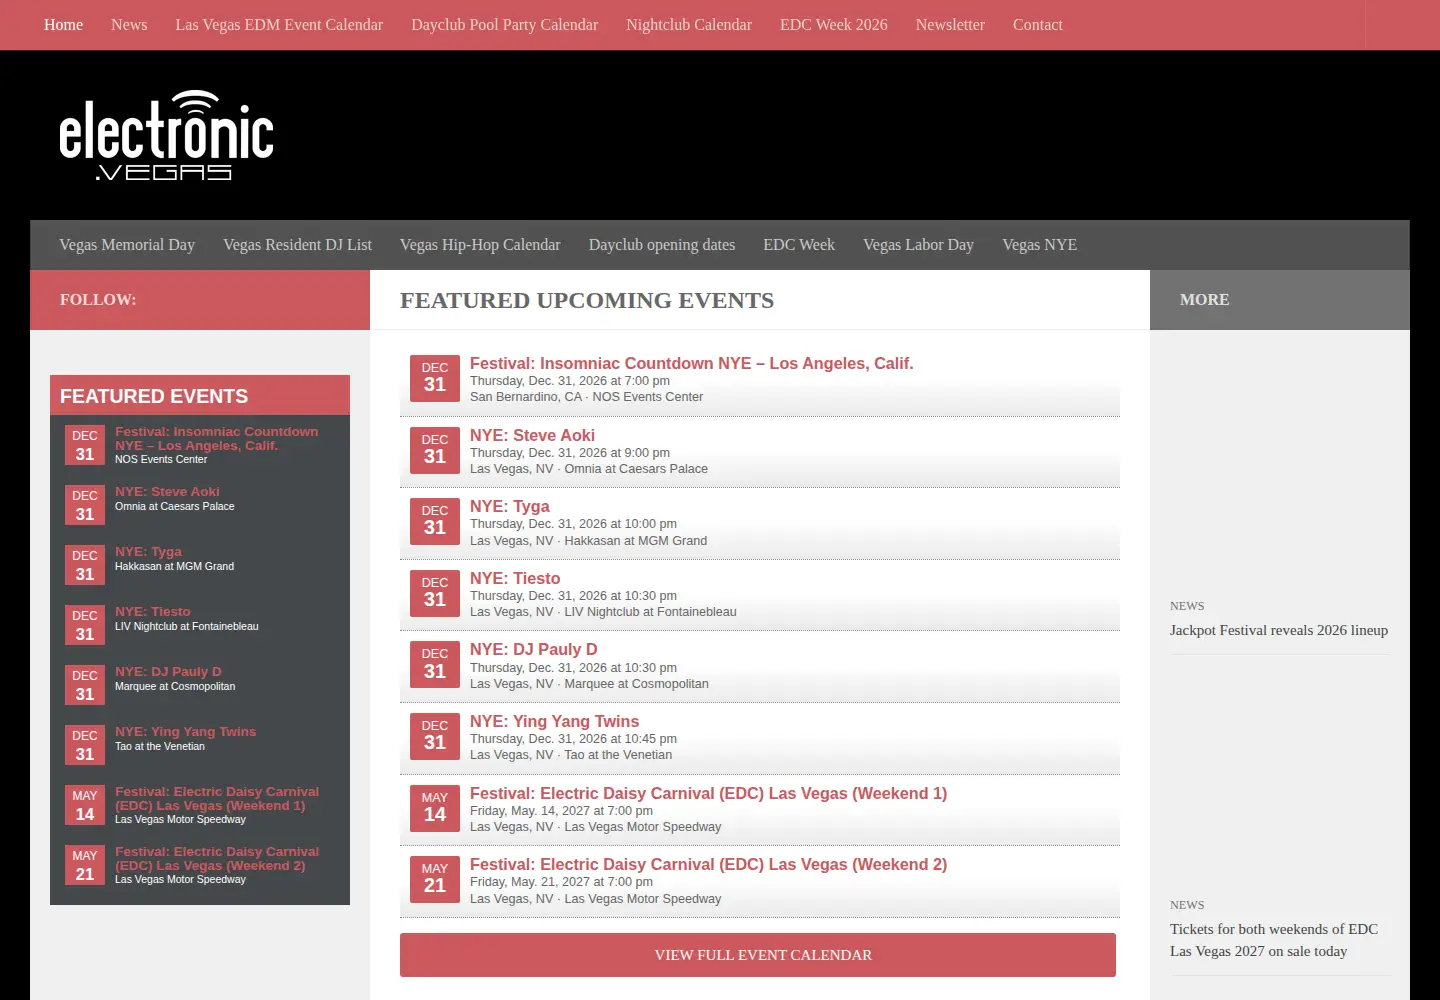Open NYE: Ying Yang Twins in dark Featured Events widget
This screenshot has width=1440, height=1000.
pyautogui.click(x=185, y=732)
